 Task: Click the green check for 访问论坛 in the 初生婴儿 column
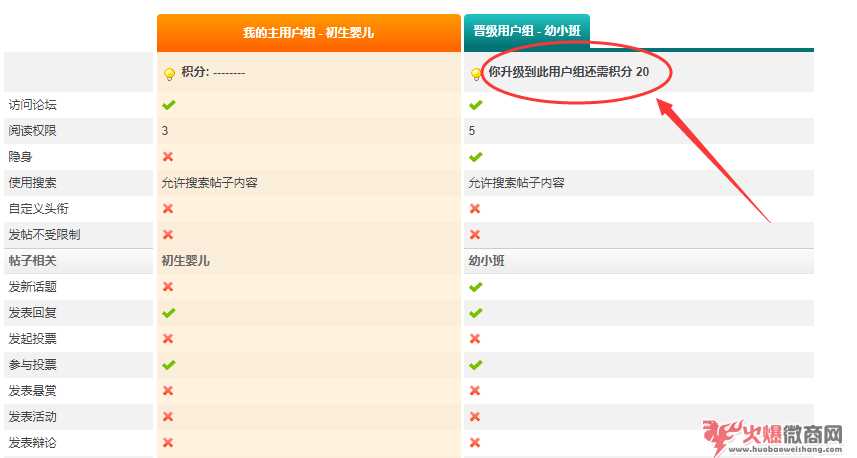169,105
